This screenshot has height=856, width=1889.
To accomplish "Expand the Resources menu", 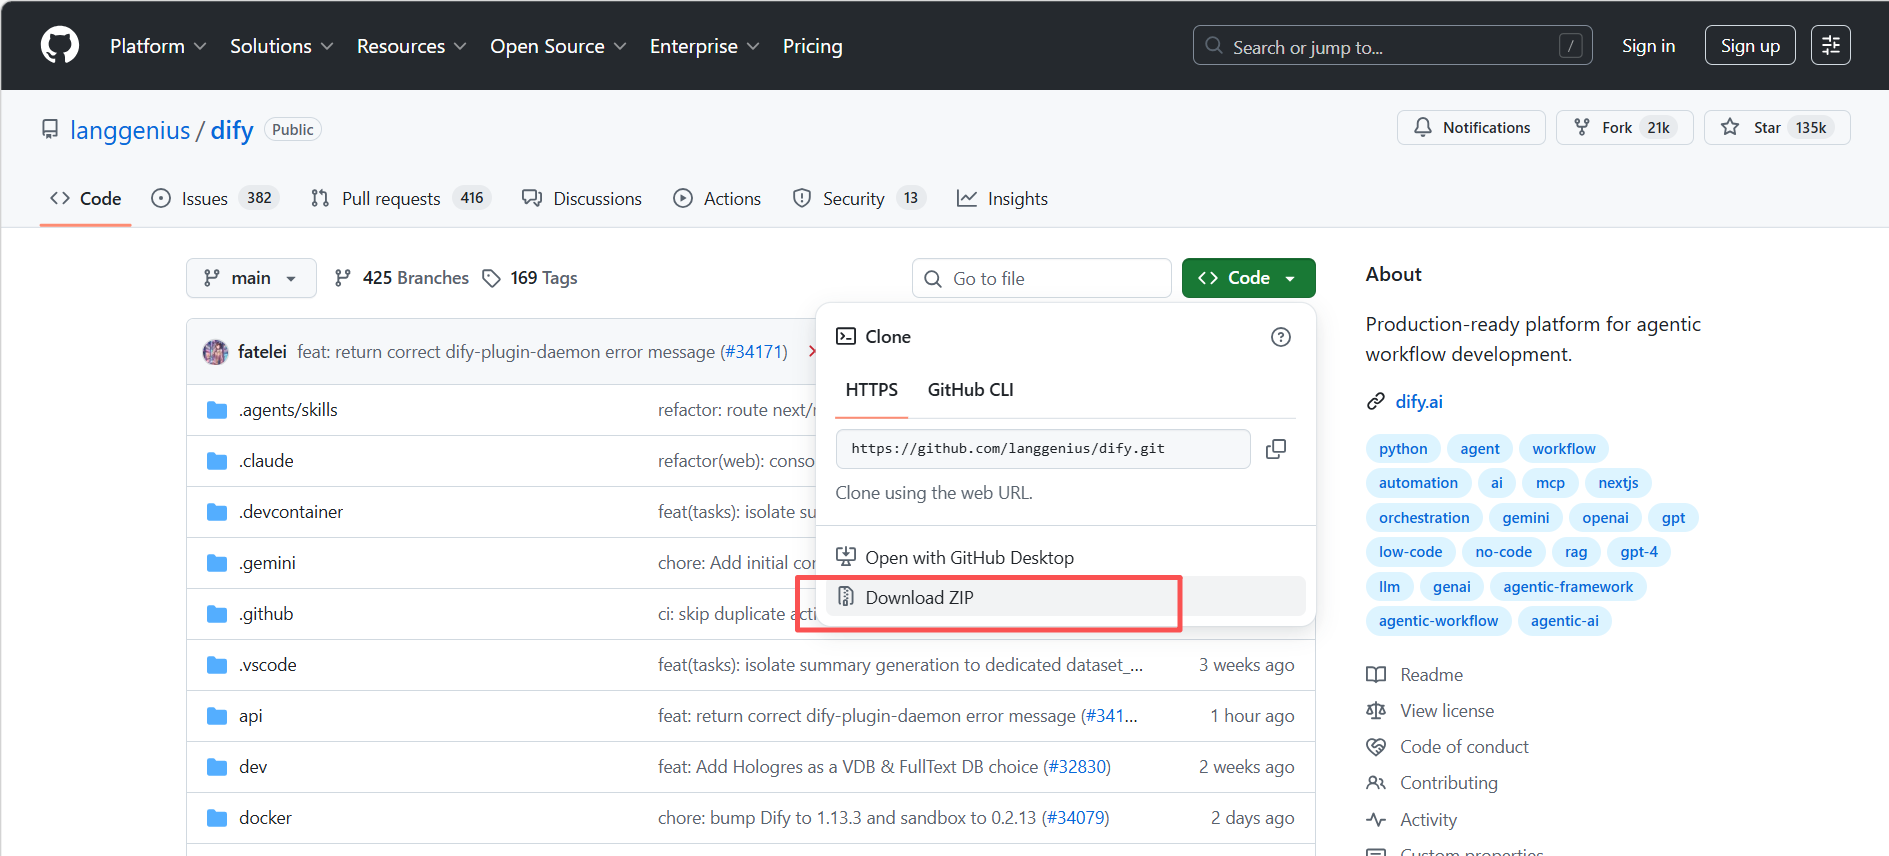I will tap(411, 46).
